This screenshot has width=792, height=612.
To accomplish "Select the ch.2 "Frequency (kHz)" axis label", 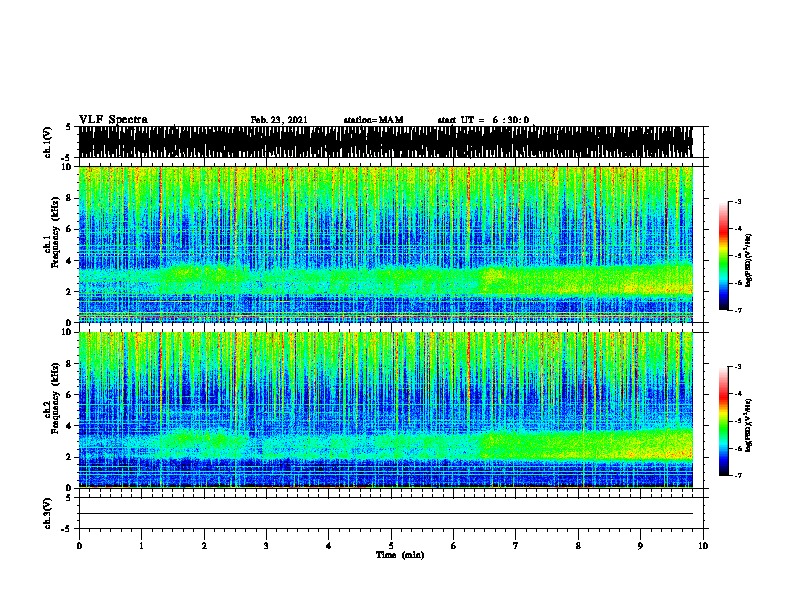I will (x=55, y=398).
